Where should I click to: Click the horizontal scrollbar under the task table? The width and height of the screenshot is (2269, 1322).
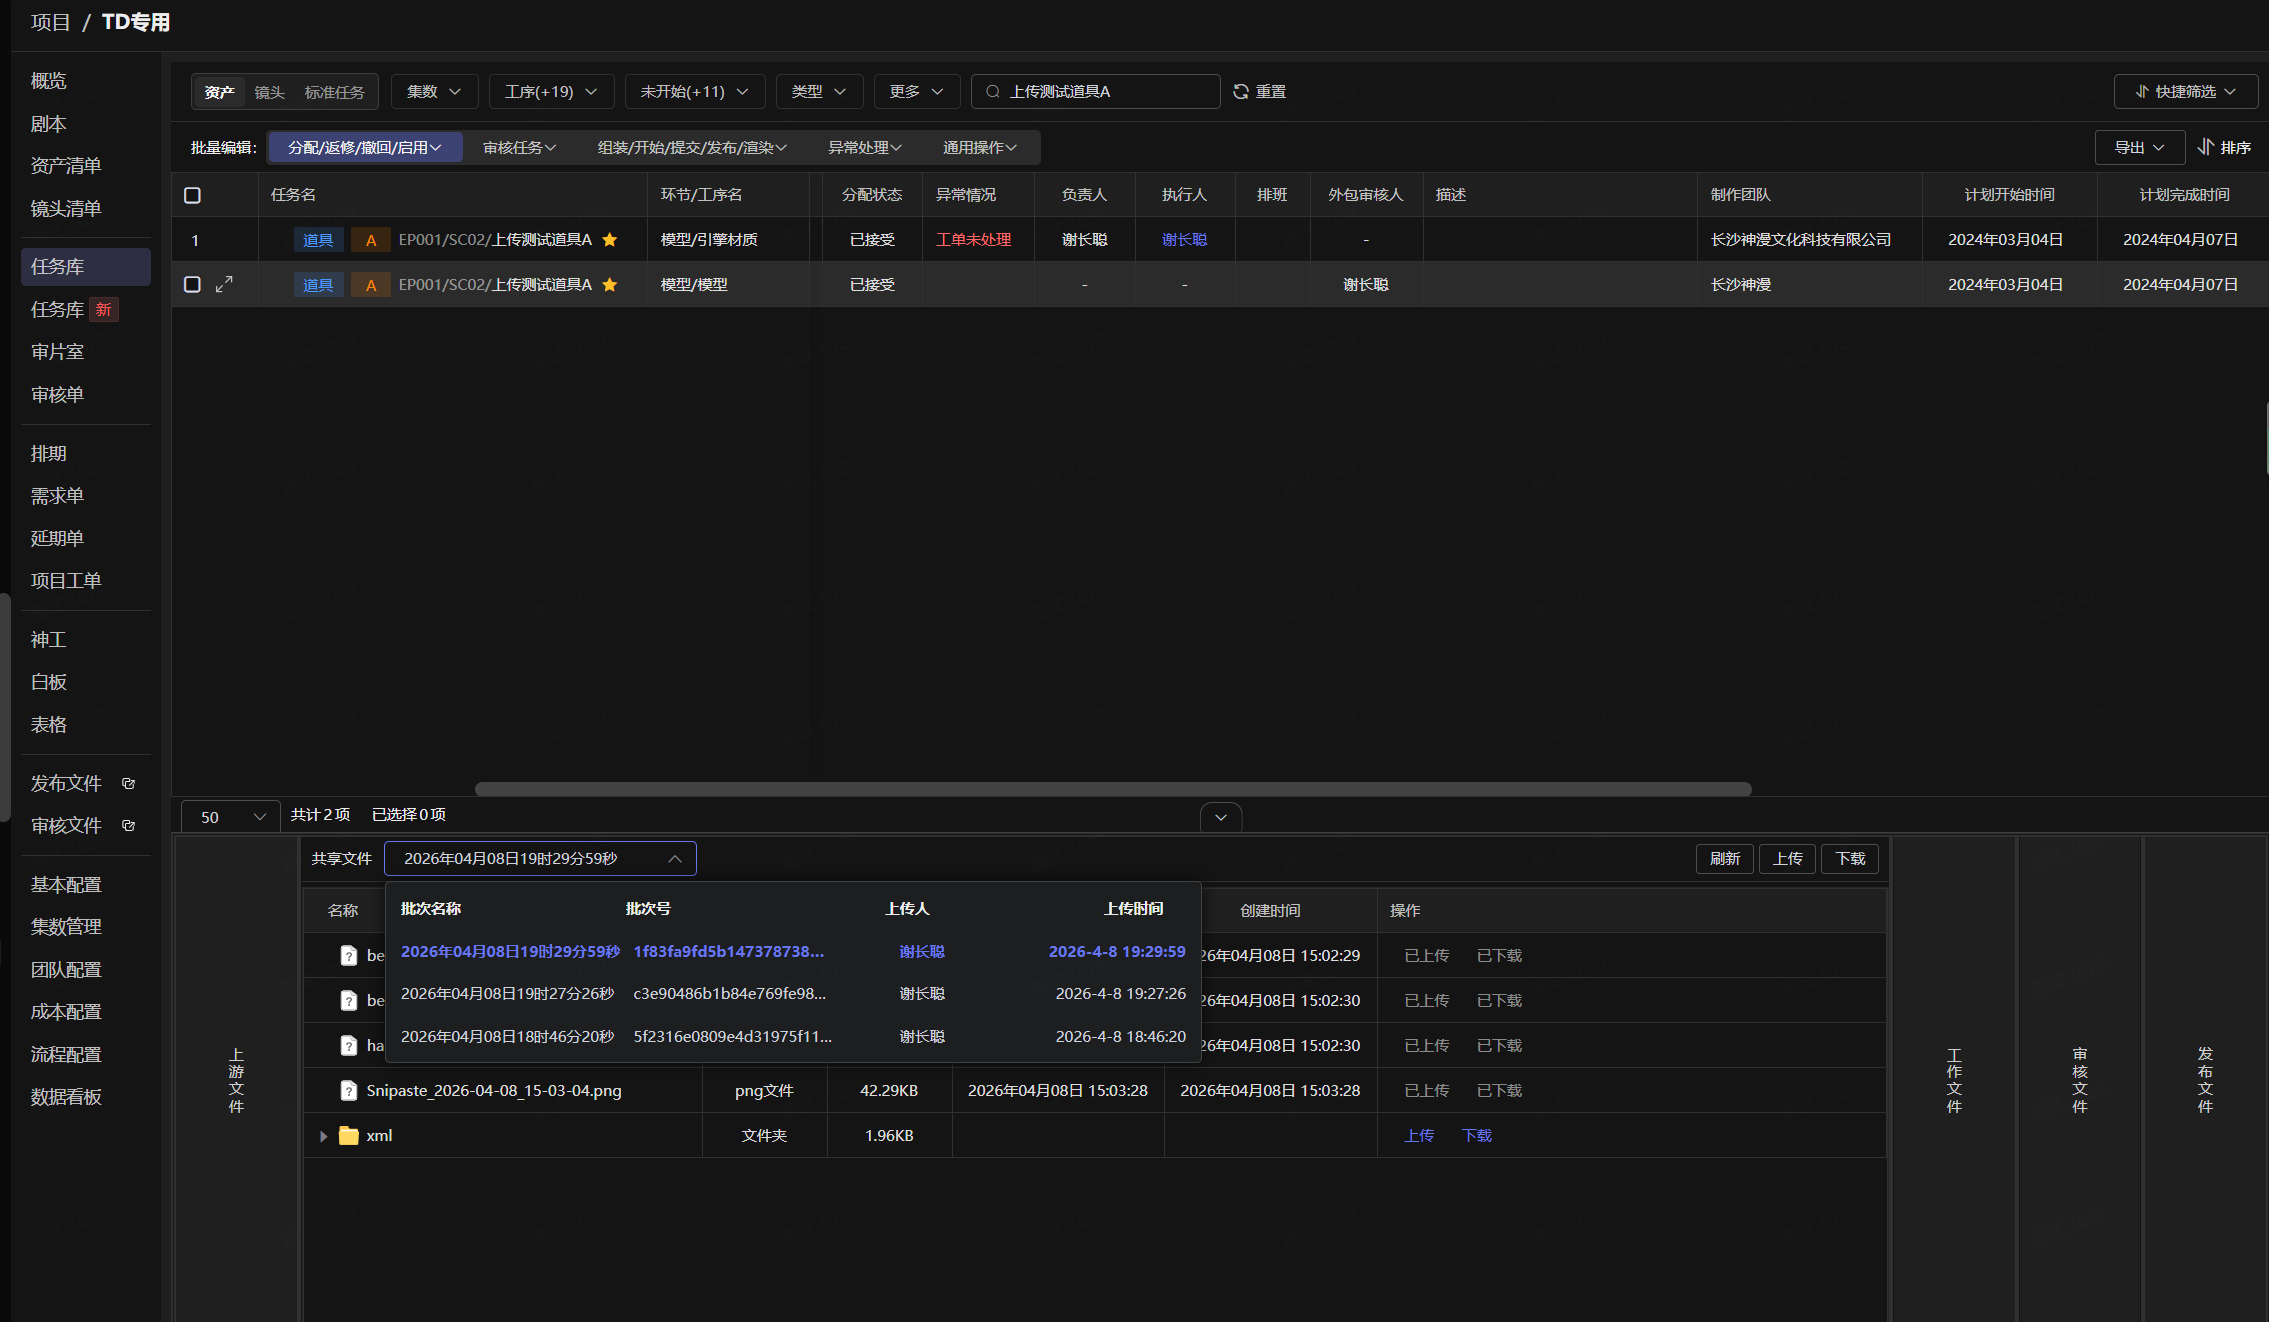point(1113,789)
